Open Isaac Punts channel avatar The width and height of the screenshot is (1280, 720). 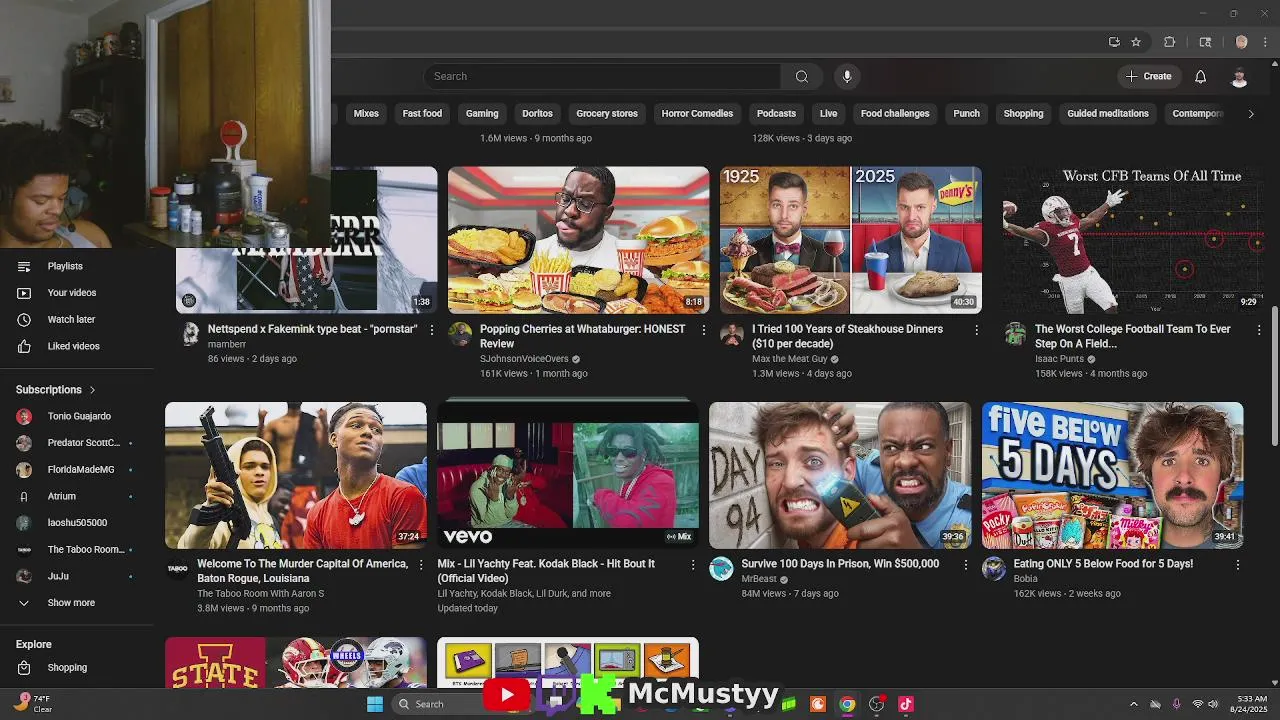click(1015, 334)
